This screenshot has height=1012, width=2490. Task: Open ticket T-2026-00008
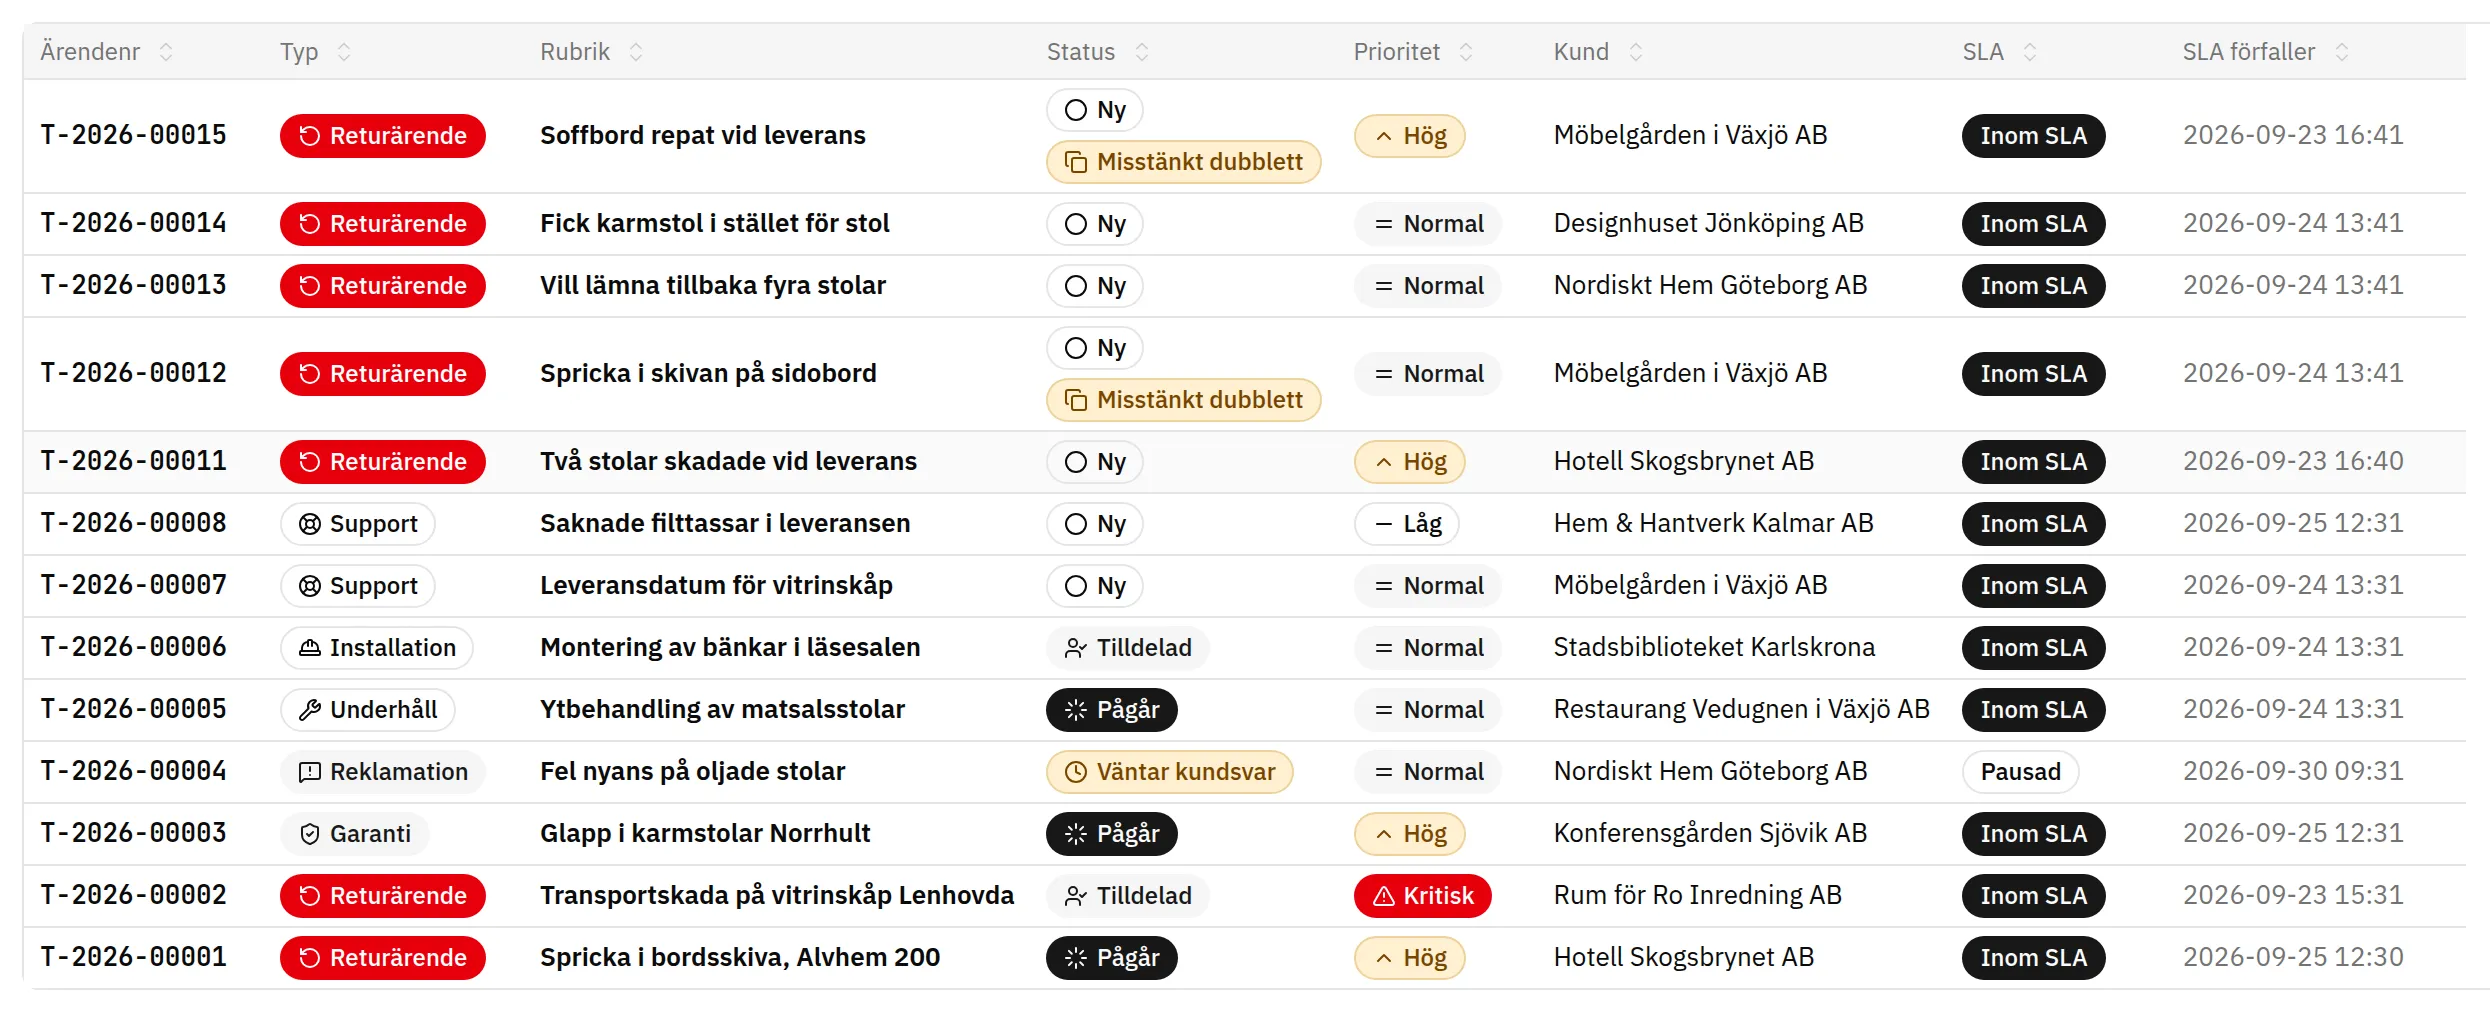pos(134,524)
